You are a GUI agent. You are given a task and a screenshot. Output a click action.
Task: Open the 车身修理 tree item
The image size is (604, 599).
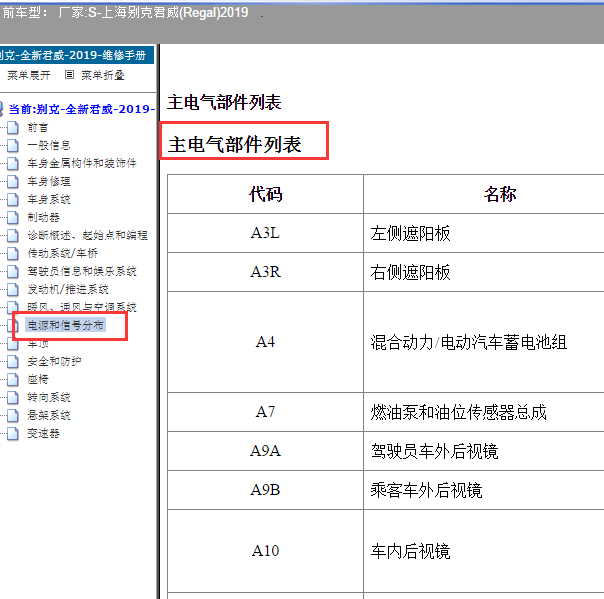click(49, 181)
